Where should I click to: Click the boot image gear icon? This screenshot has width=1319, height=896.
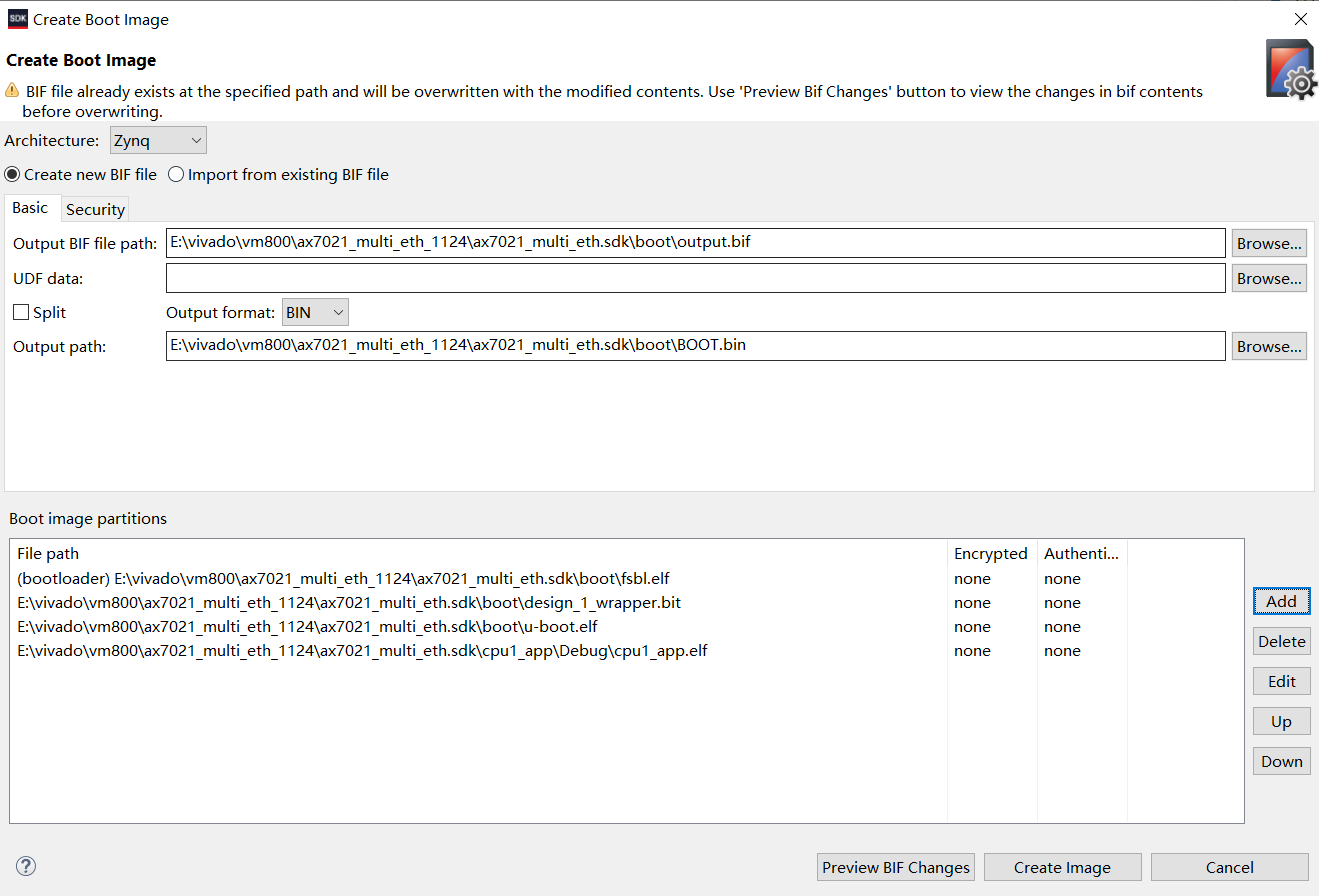point(1290,69)
